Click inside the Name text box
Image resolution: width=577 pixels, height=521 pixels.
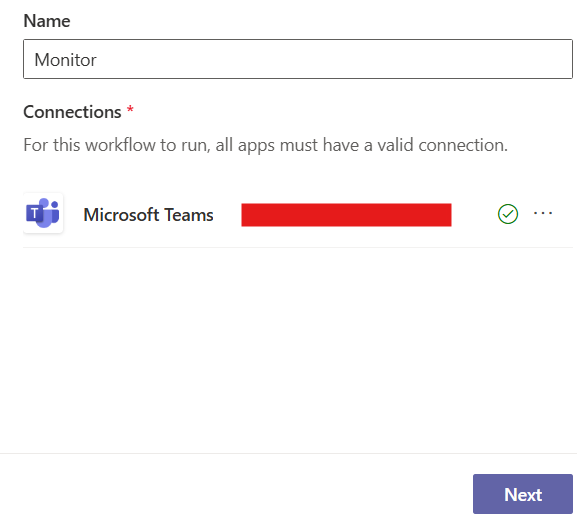pos(298,59)
